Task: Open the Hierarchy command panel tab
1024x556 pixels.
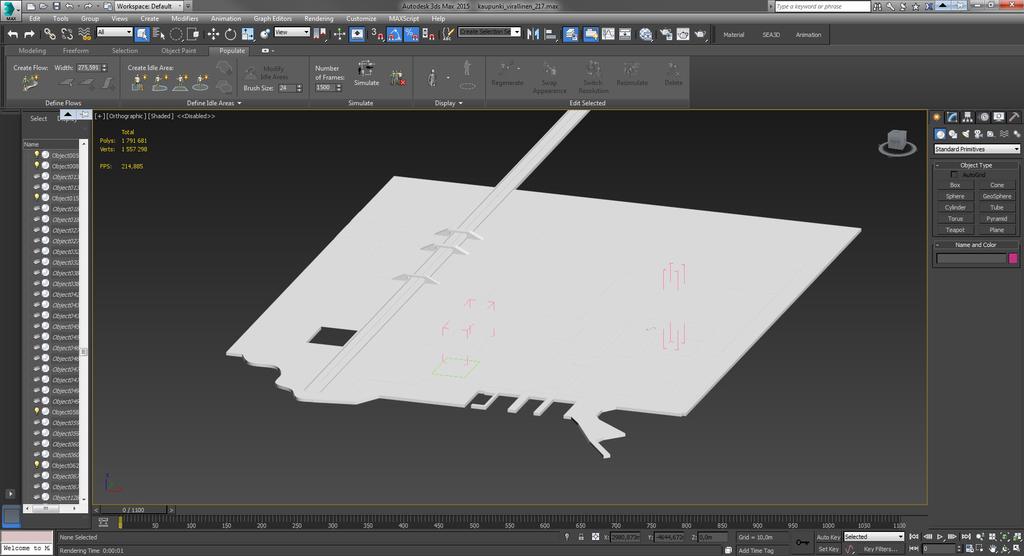Action: click(968, 117)
